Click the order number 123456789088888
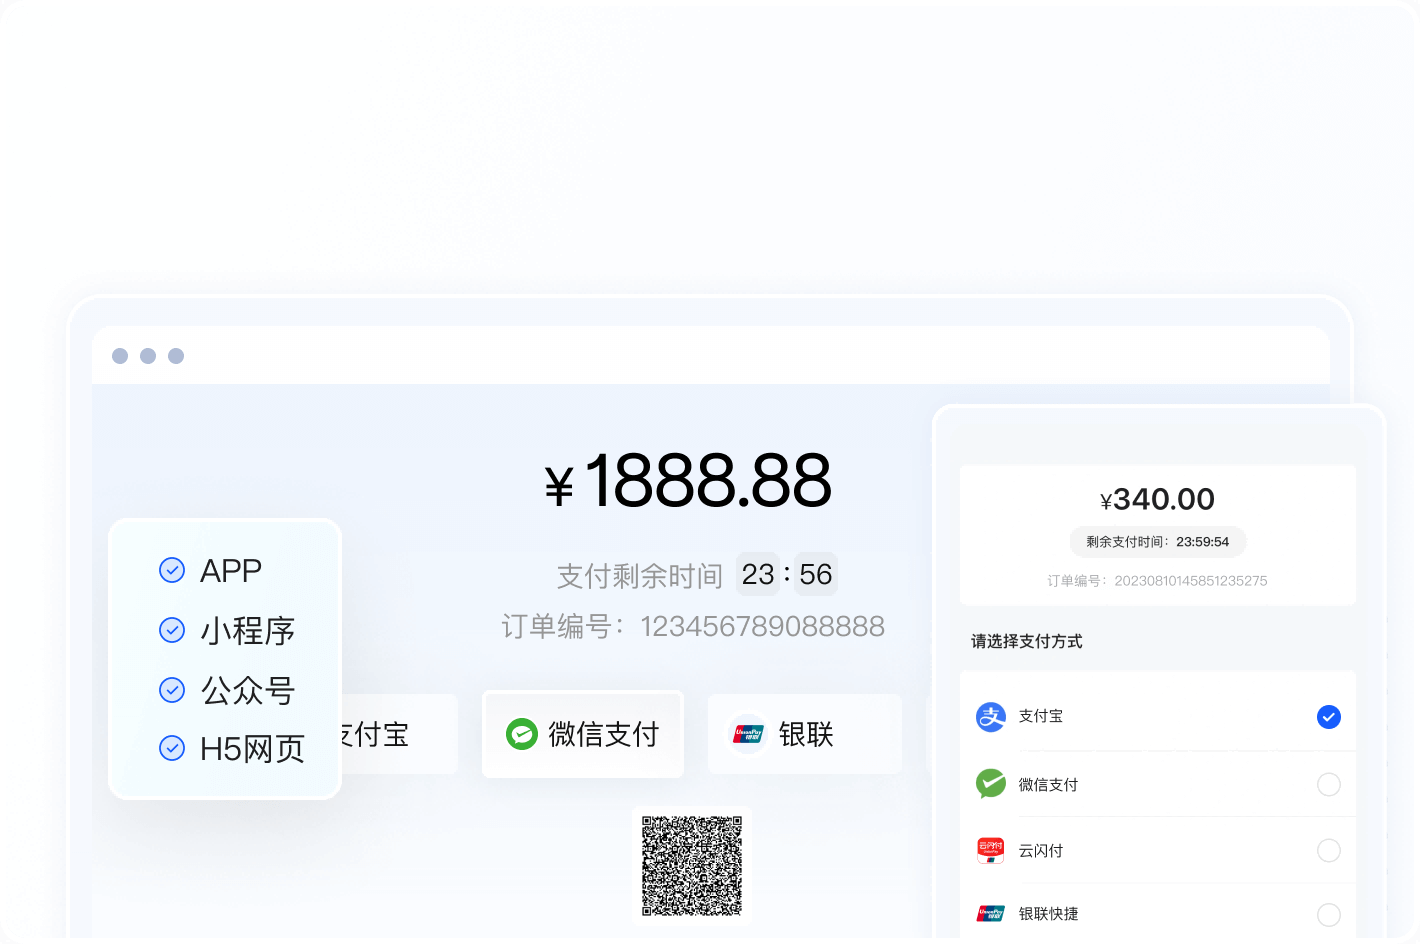1420x944 pixels. (x=762, y=627)
